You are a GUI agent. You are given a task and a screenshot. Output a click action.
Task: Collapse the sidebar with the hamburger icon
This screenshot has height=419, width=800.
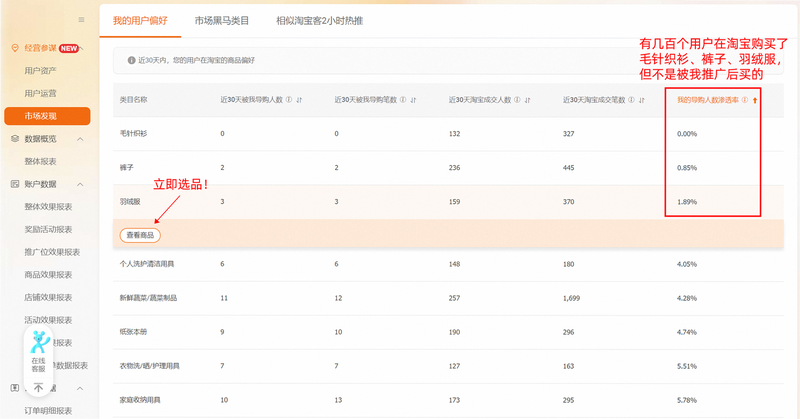pos(81,20)
